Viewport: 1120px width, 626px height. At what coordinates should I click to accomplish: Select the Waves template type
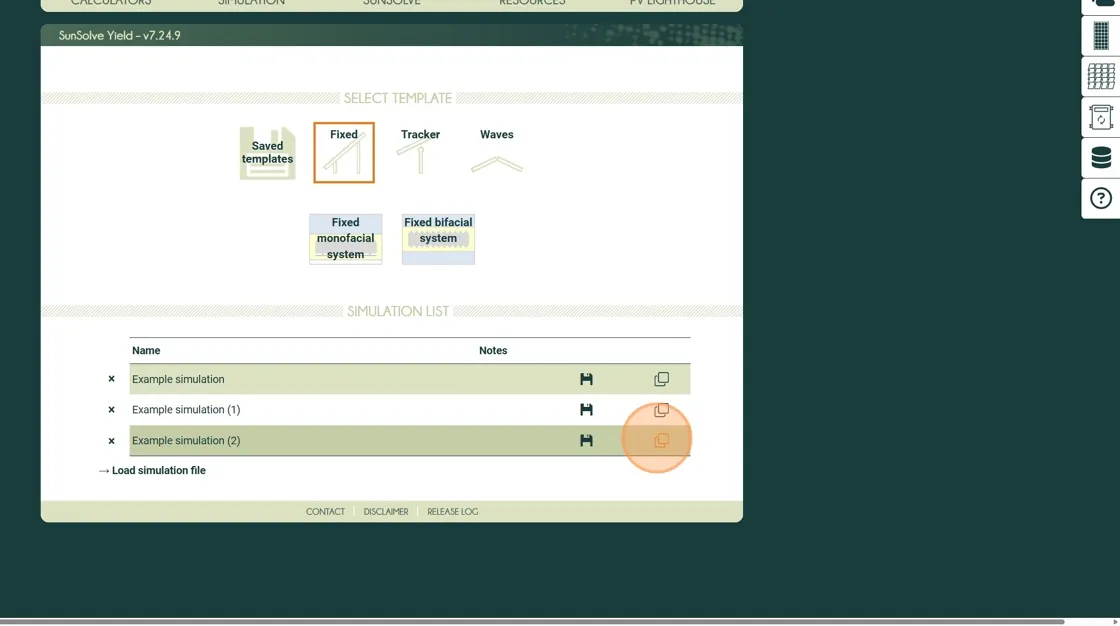click(496, 152)
